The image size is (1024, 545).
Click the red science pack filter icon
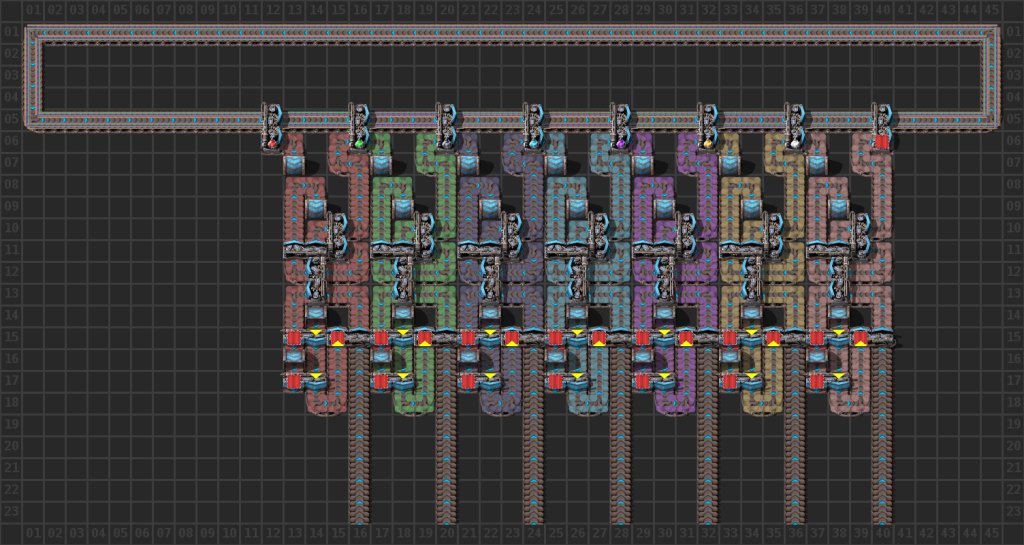pyautogui.click(x=272, y=144)
